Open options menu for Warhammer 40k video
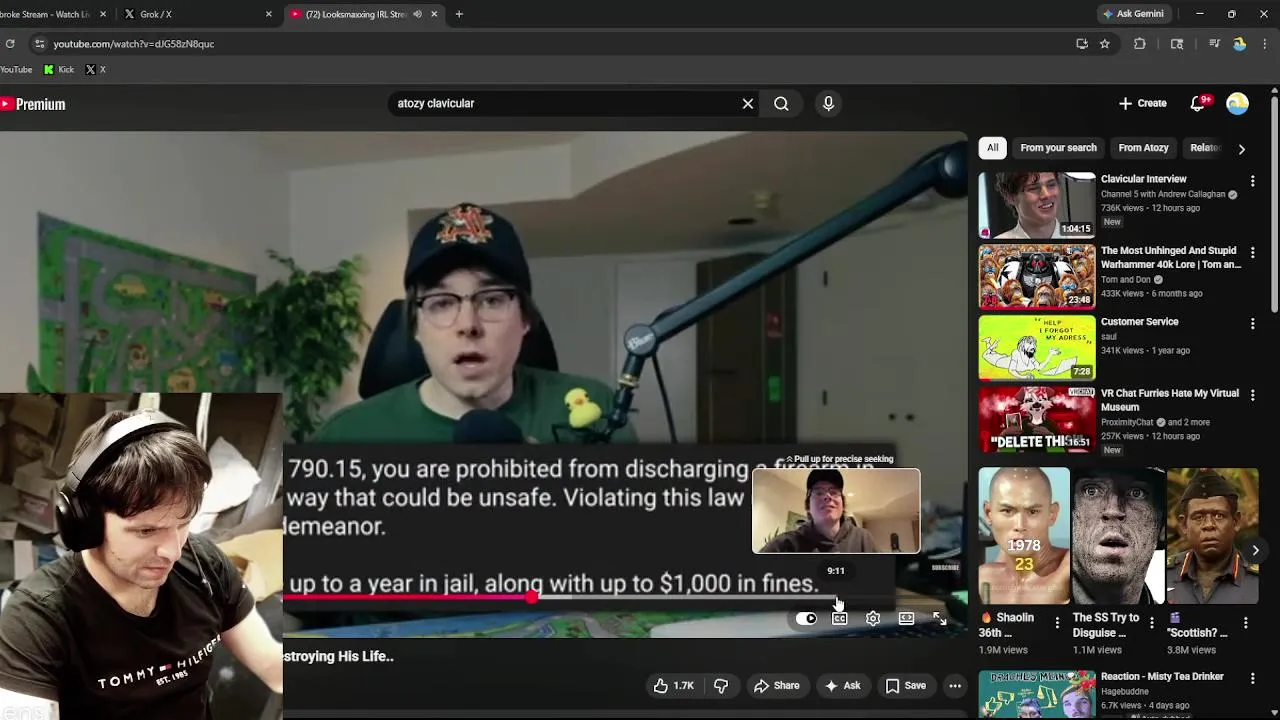Image resolution: width=1280 pixels, height=720 pixels. point(1252,252)
